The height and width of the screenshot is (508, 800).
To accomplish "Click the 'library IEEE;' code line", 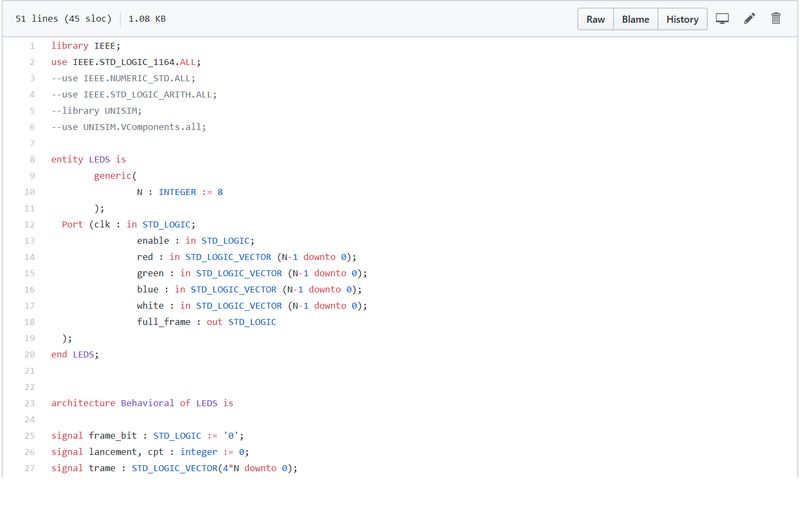I will point(86,46).
